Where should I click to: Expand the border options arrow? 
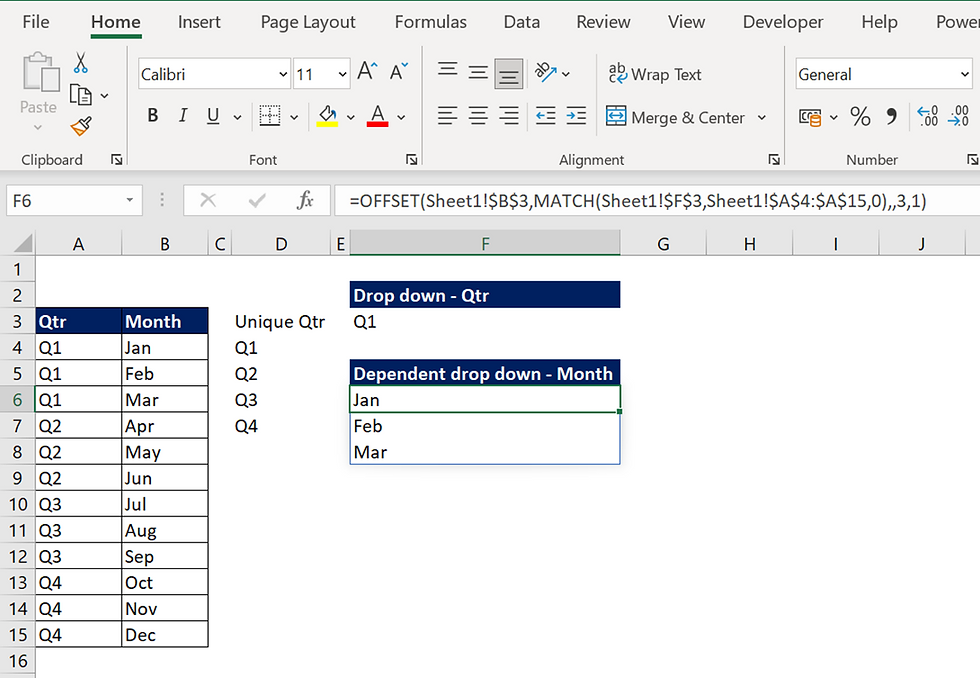(x=294, y=117)
